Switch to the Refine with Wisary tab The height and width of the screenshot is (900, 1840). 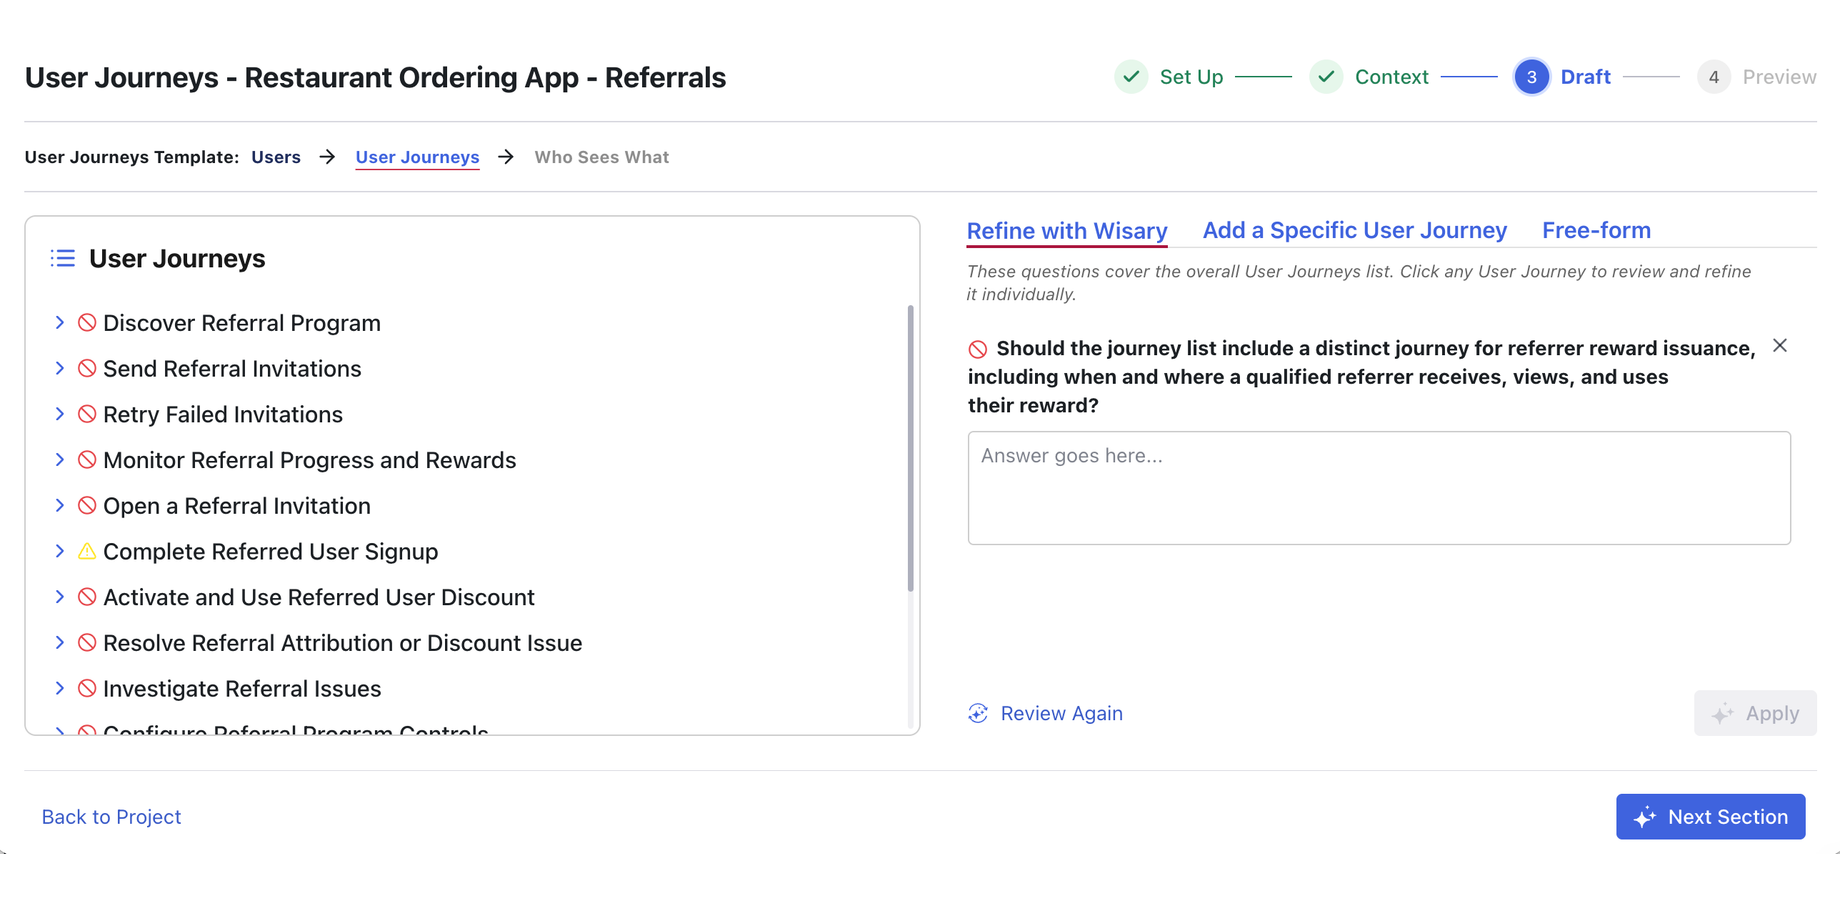[1067, 231]
